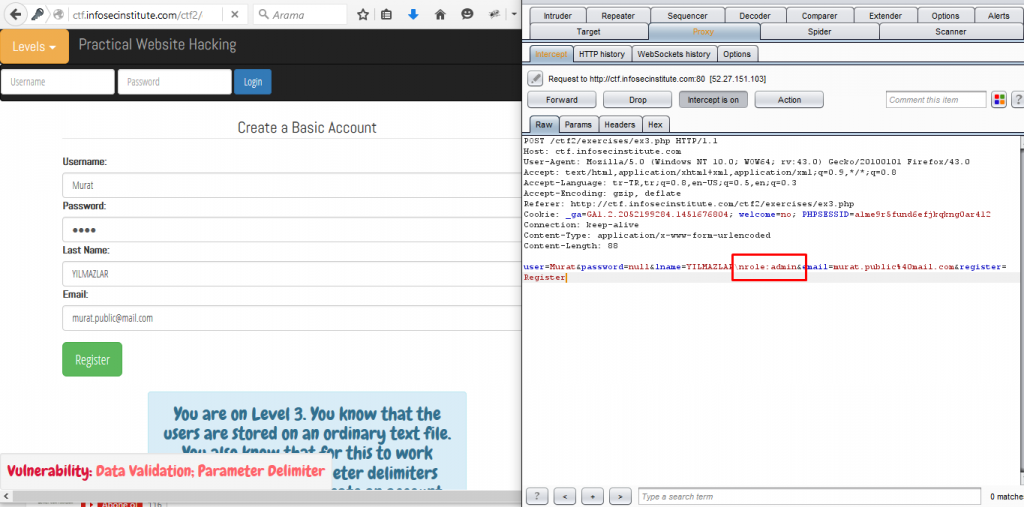Click the stop loading X in address bar
The height and width of the screenshot is (507, 1024).
pos(234,15)
